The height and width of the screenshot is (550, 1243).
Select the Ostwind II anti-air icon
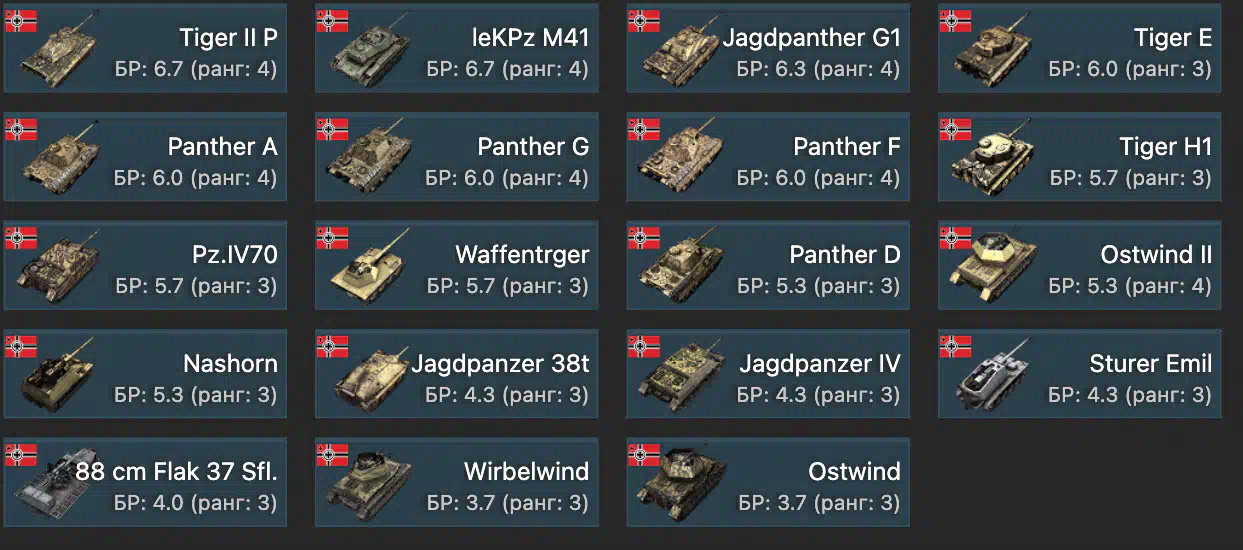coord(995,267)
